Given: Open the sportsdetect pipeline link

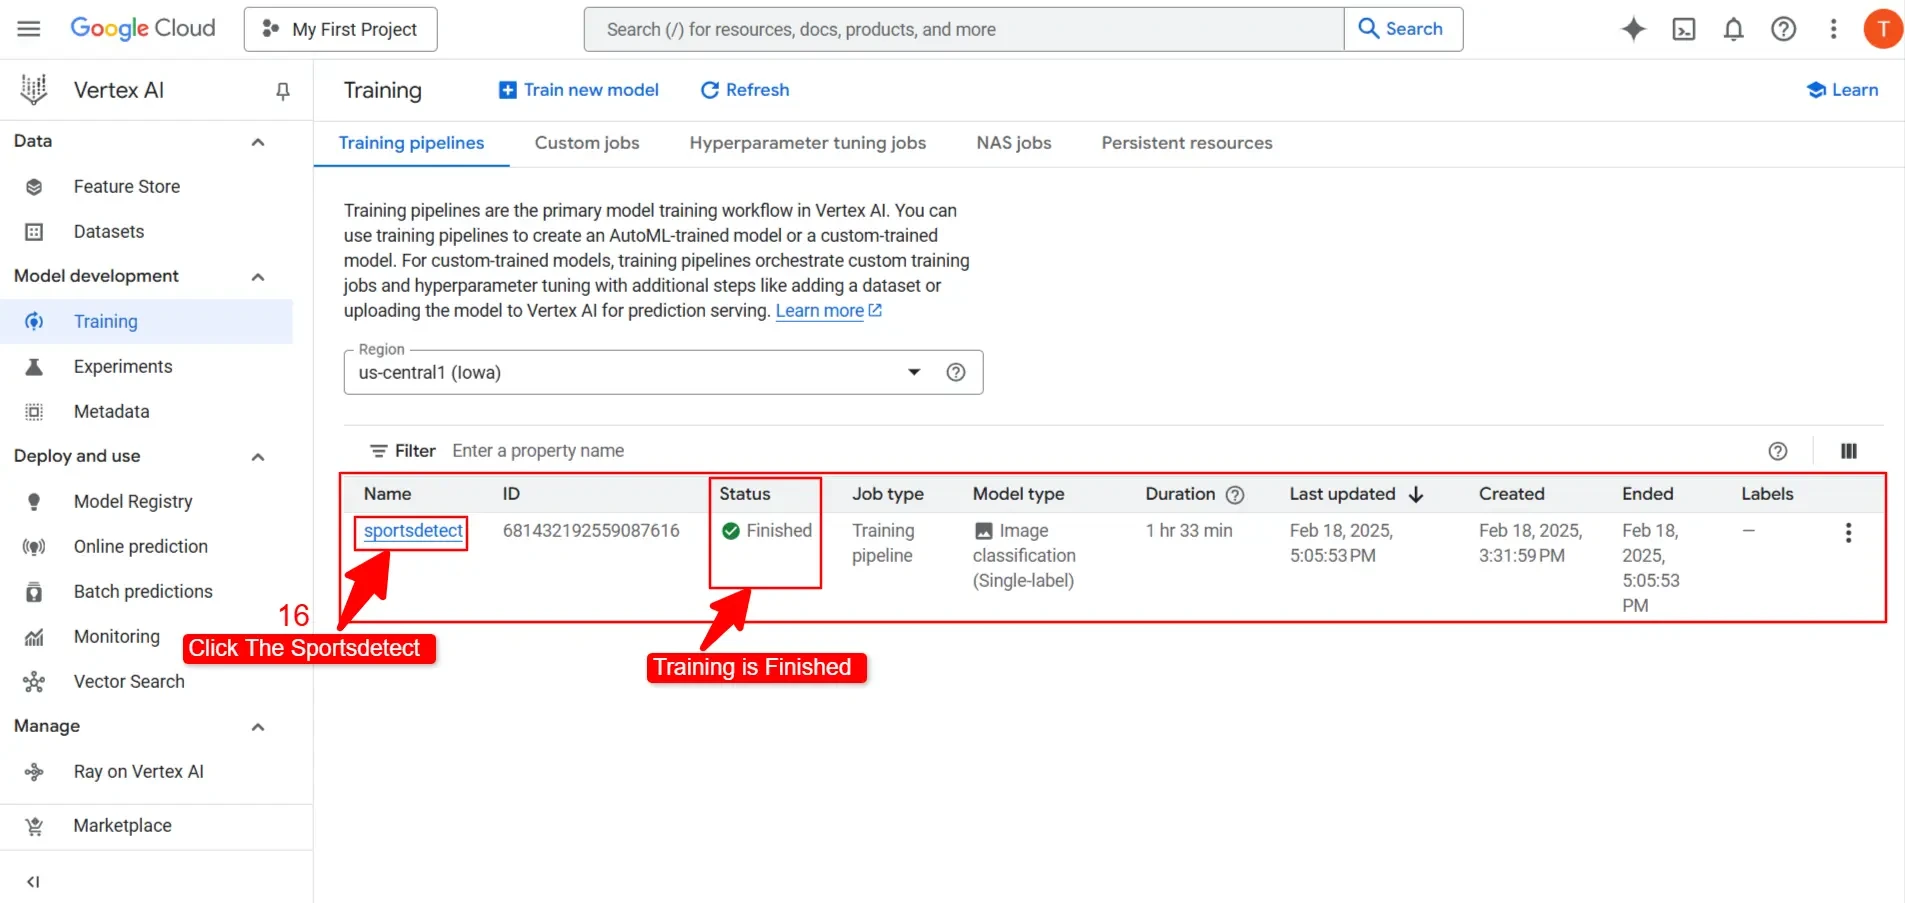Looking at the screenshot, I should (413, 531).
